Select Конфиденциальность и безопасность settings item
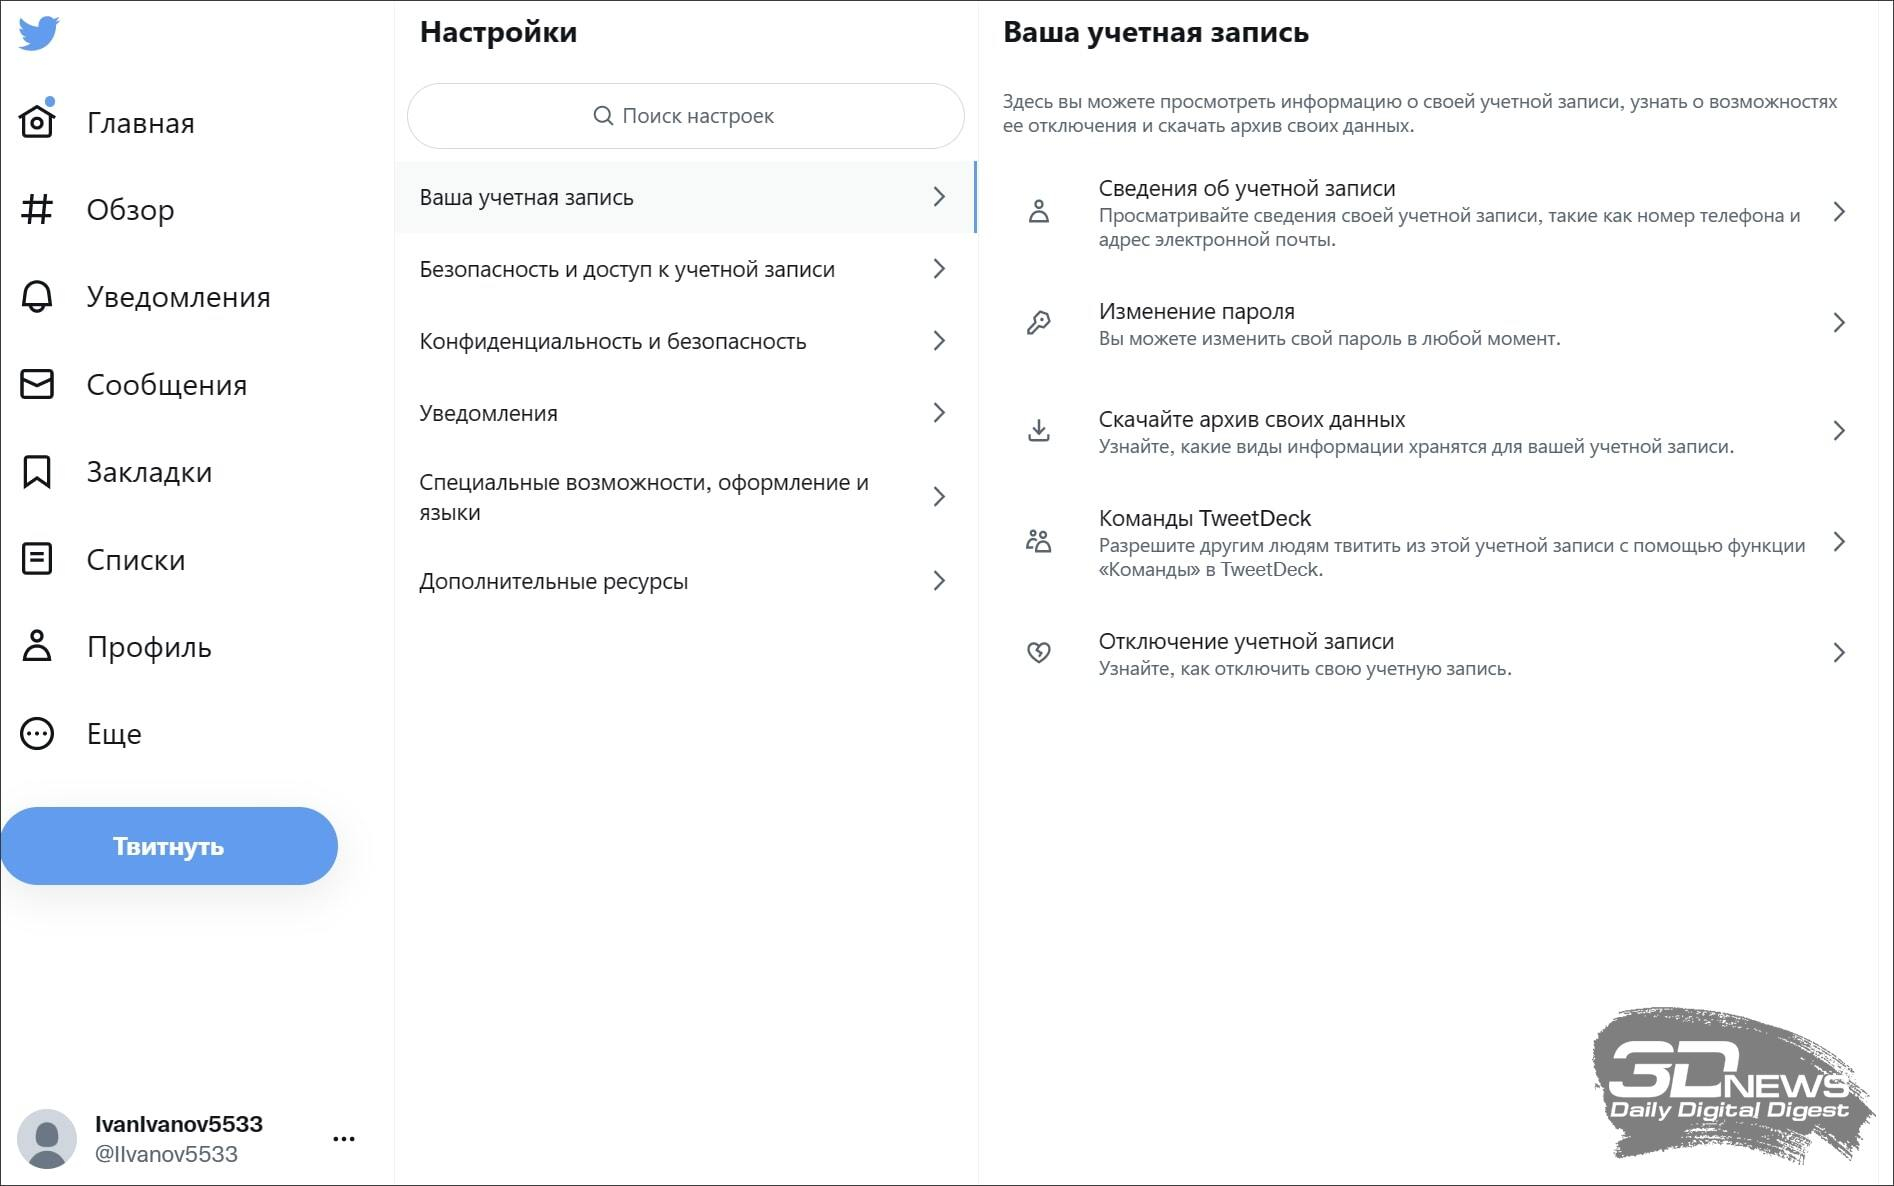 click(x=685, y=341)
